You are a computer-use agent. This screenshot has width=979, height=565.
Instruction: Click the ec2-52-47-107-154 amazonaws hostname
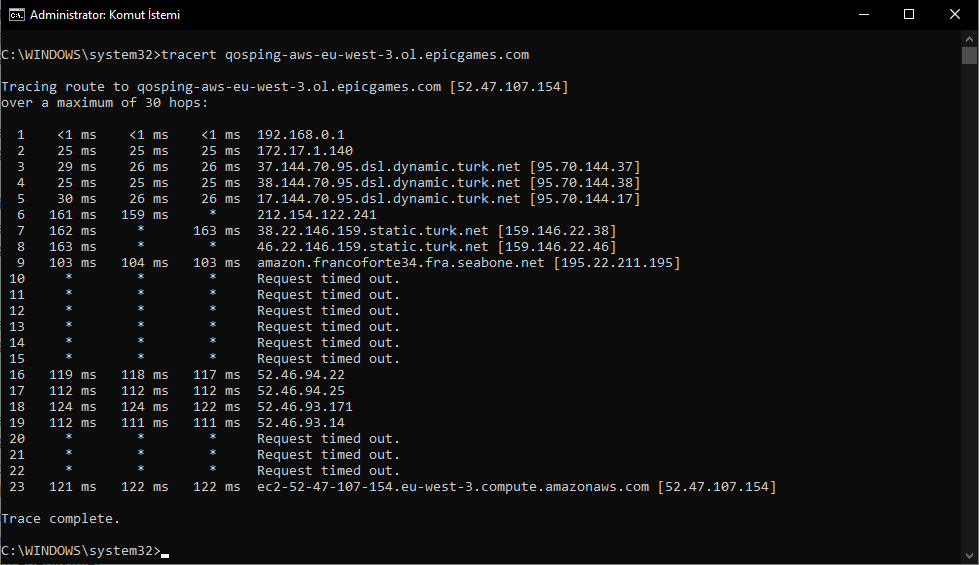[453, 487]
